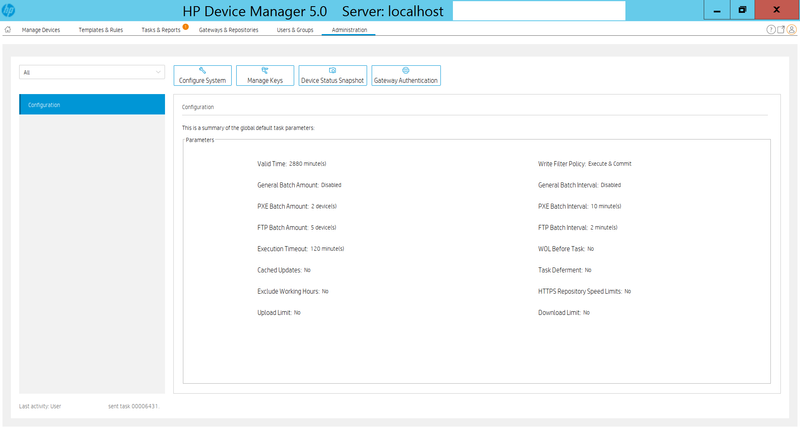Open the user account icon
800x429 pixels.
point(792,30)
